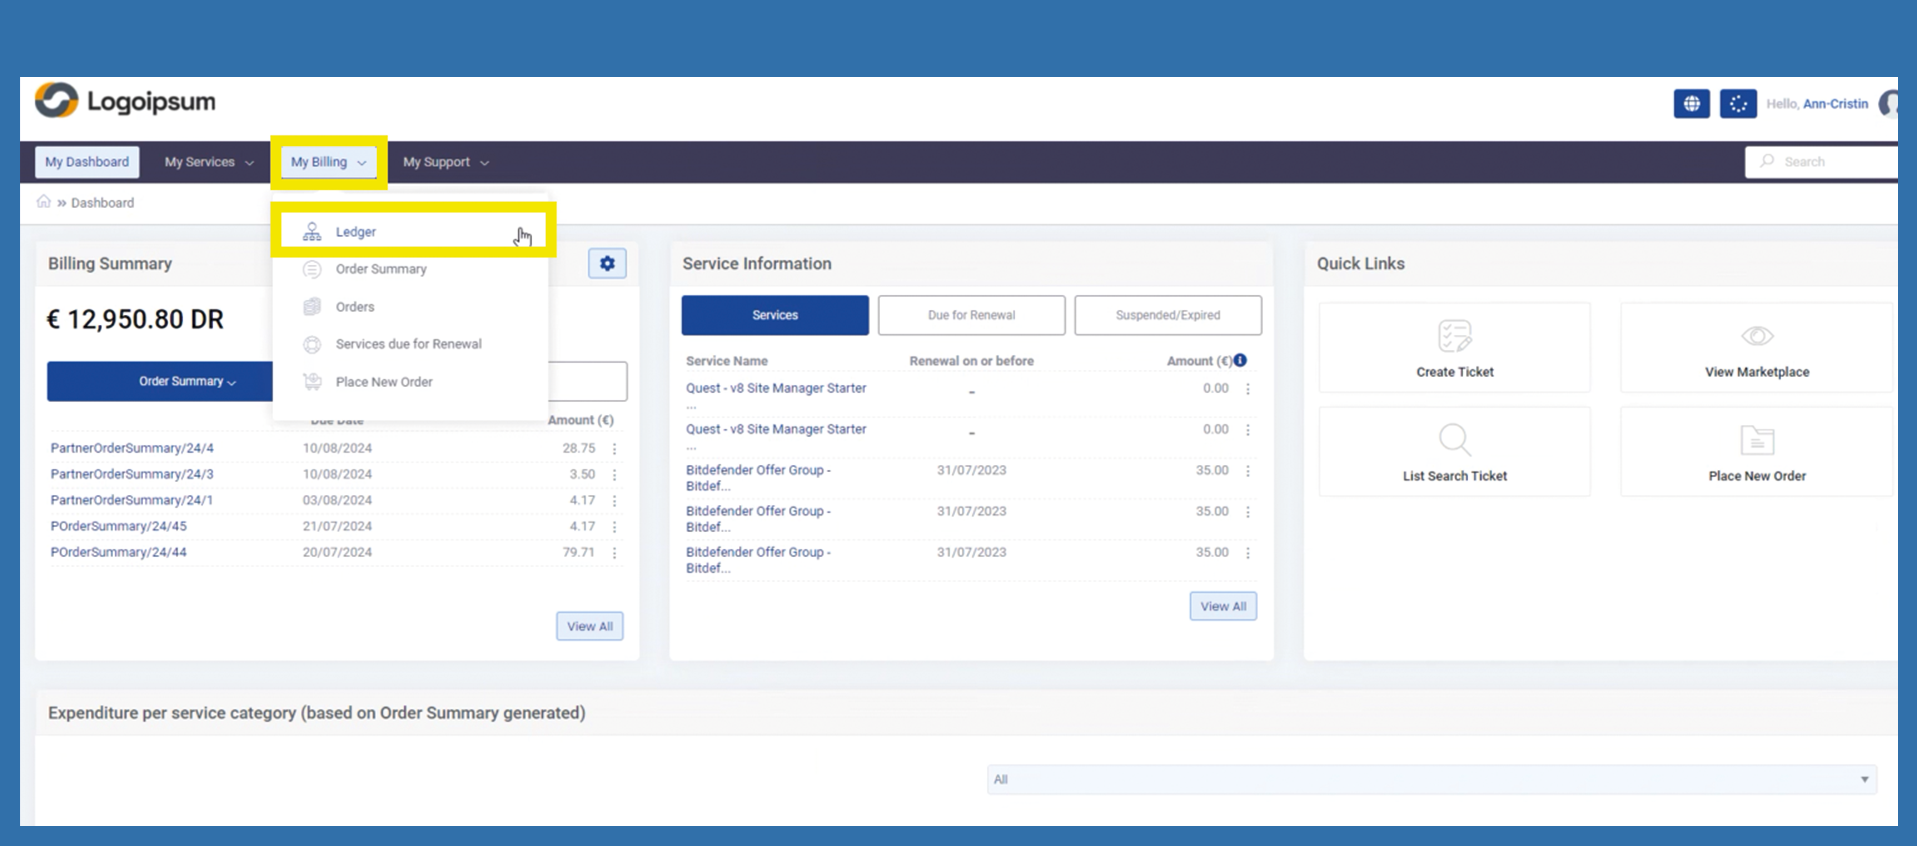Click Place New Order quick link icon
This screenshot has height=846, width=1917.
coord(1756,440)
